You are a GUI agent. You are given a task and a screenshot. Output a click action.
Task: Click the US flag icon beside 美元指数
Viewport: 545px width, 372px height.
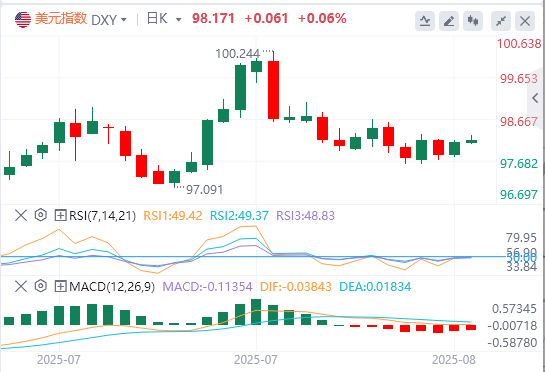pyautogui.click(x=23, y=19)
